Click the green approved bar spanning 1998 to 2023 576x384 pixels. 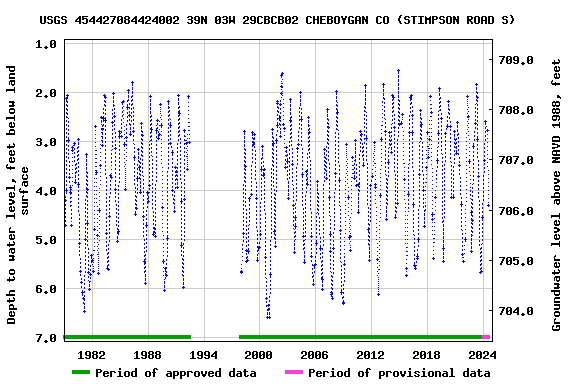pyautogui.click(x=360, y=337)
